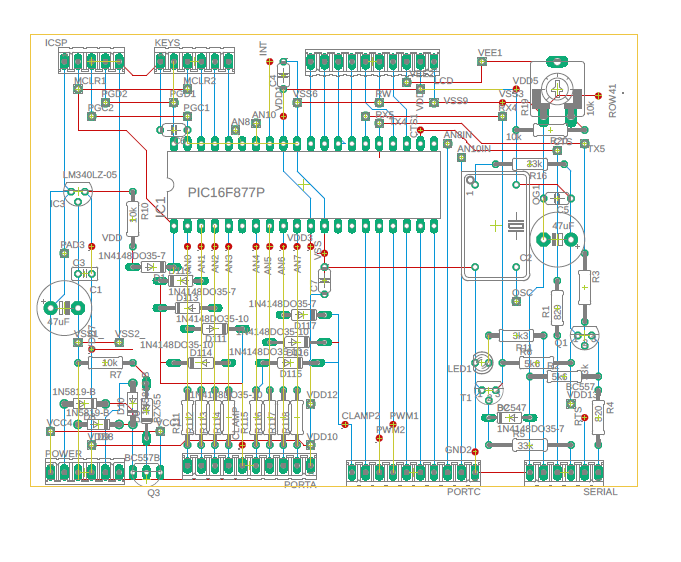Click the PGC2 label
Viewport: 681px width, 562px height.
(x=100, y=108)
